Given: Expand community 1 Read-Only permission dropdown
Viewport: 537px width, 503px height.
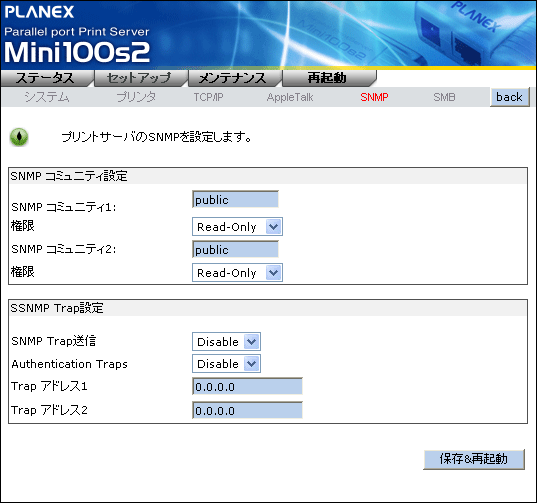Looking at the screenshot, I should [x=237, y=227].
